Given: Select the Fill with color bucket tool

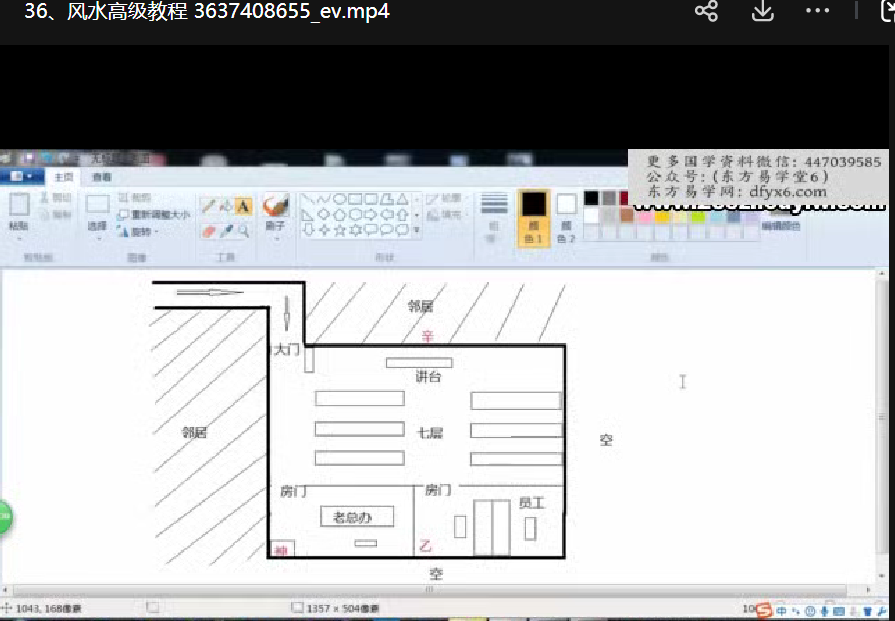Looking at the screenshot, I should [225, 205].
